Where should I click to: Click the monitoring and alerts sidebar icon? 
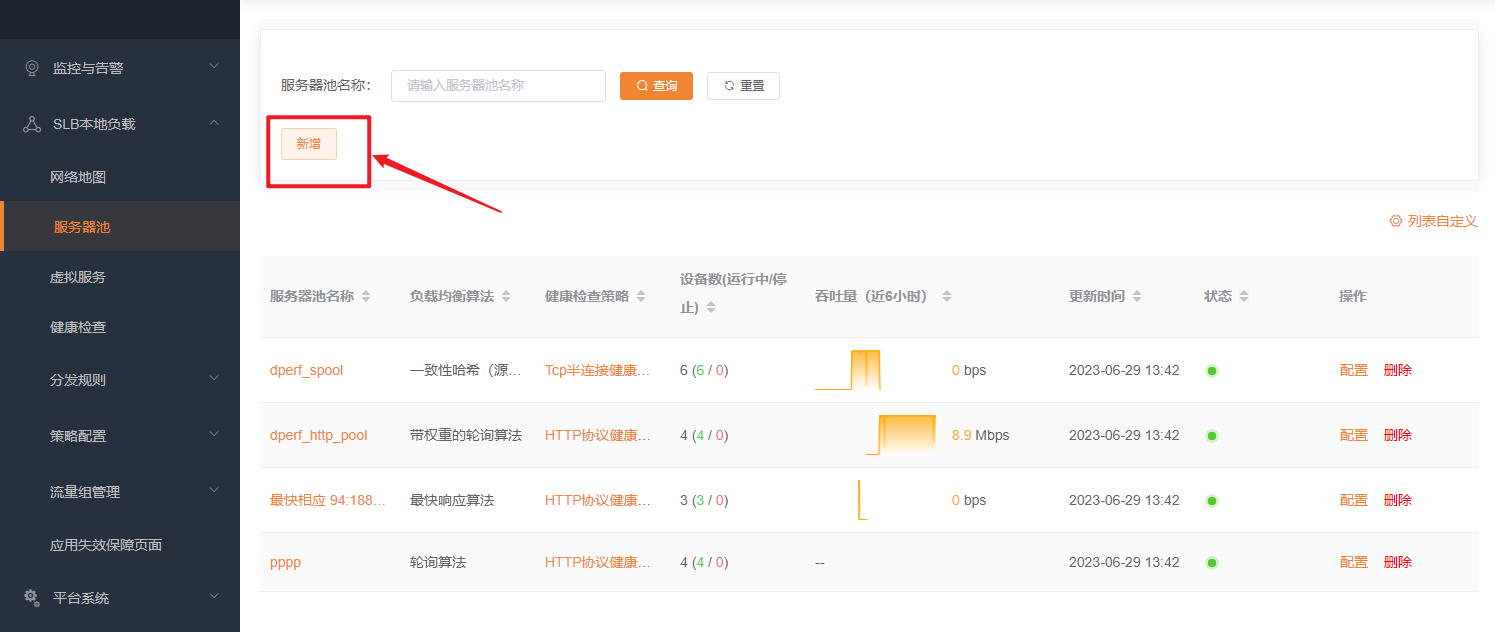tap(32, 68)
